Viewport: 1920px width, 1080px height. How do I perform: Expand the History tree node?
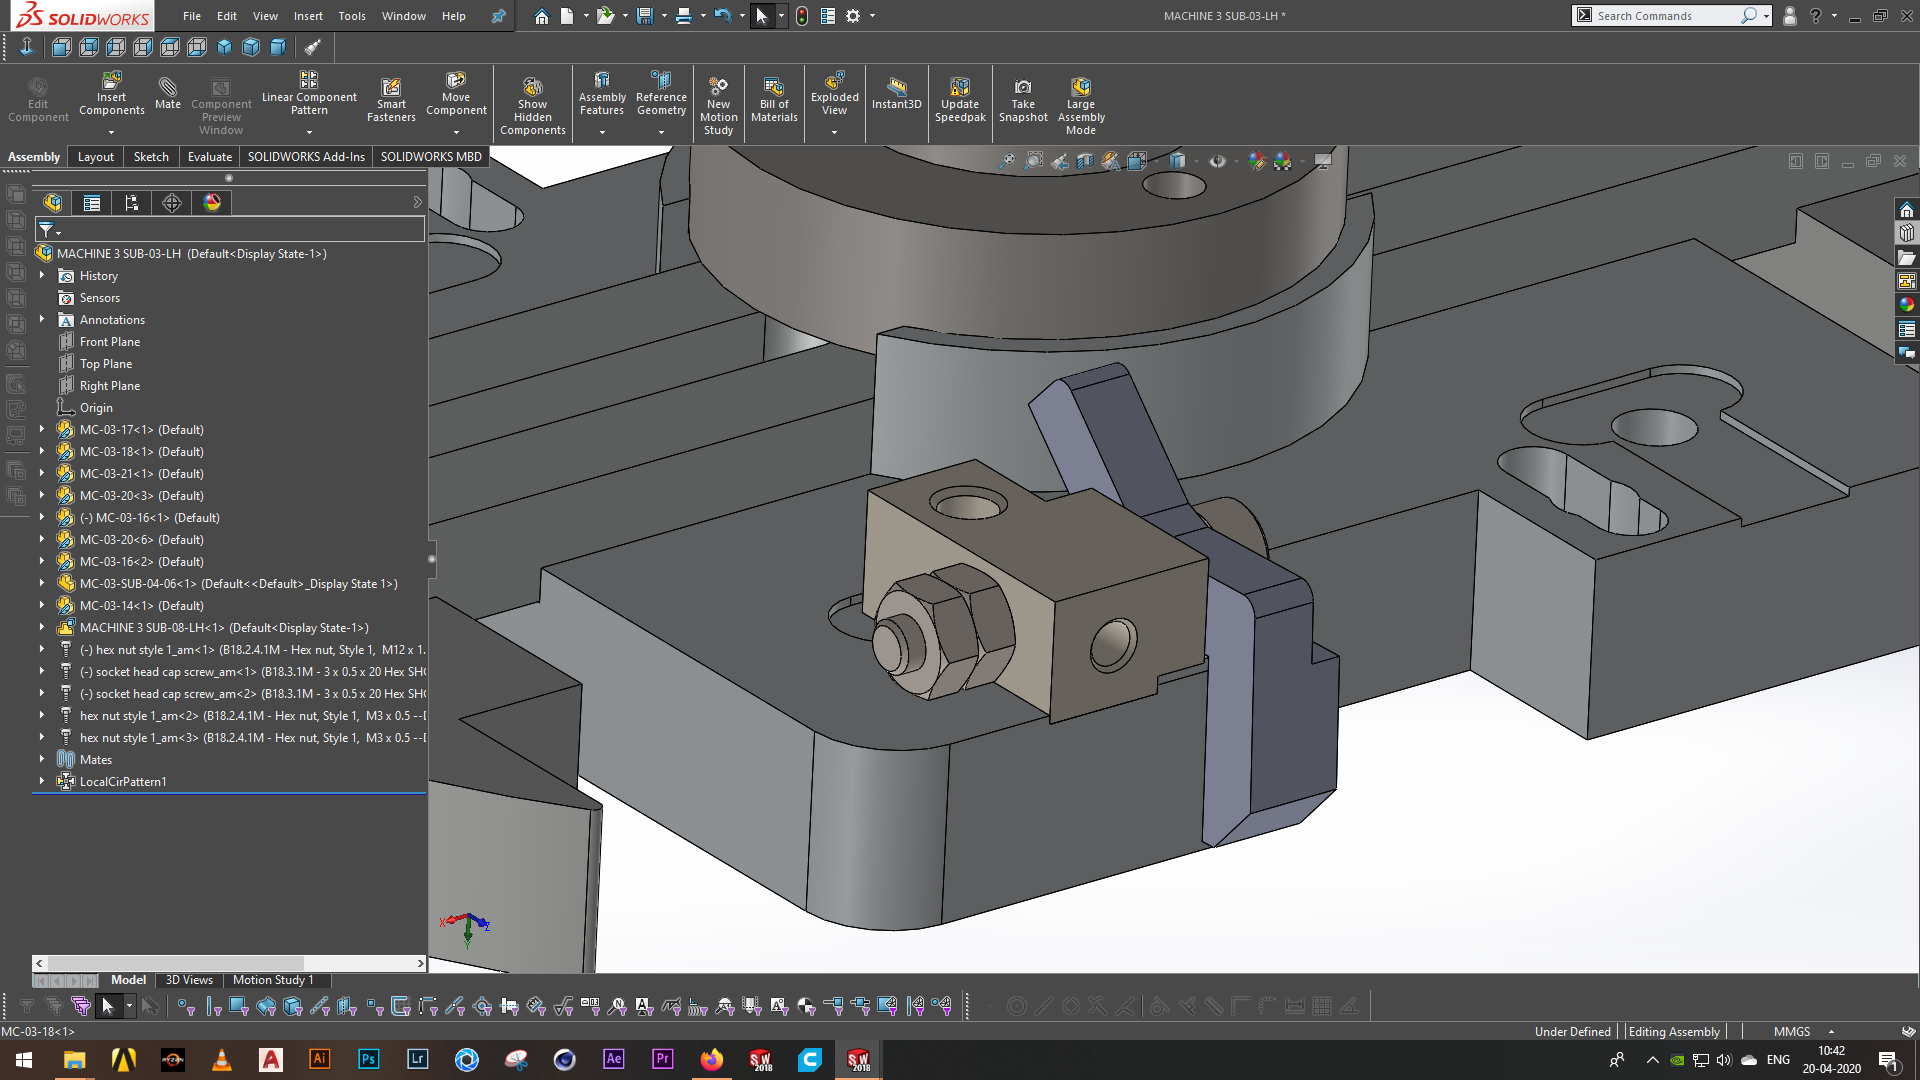[x=42, y=275]
